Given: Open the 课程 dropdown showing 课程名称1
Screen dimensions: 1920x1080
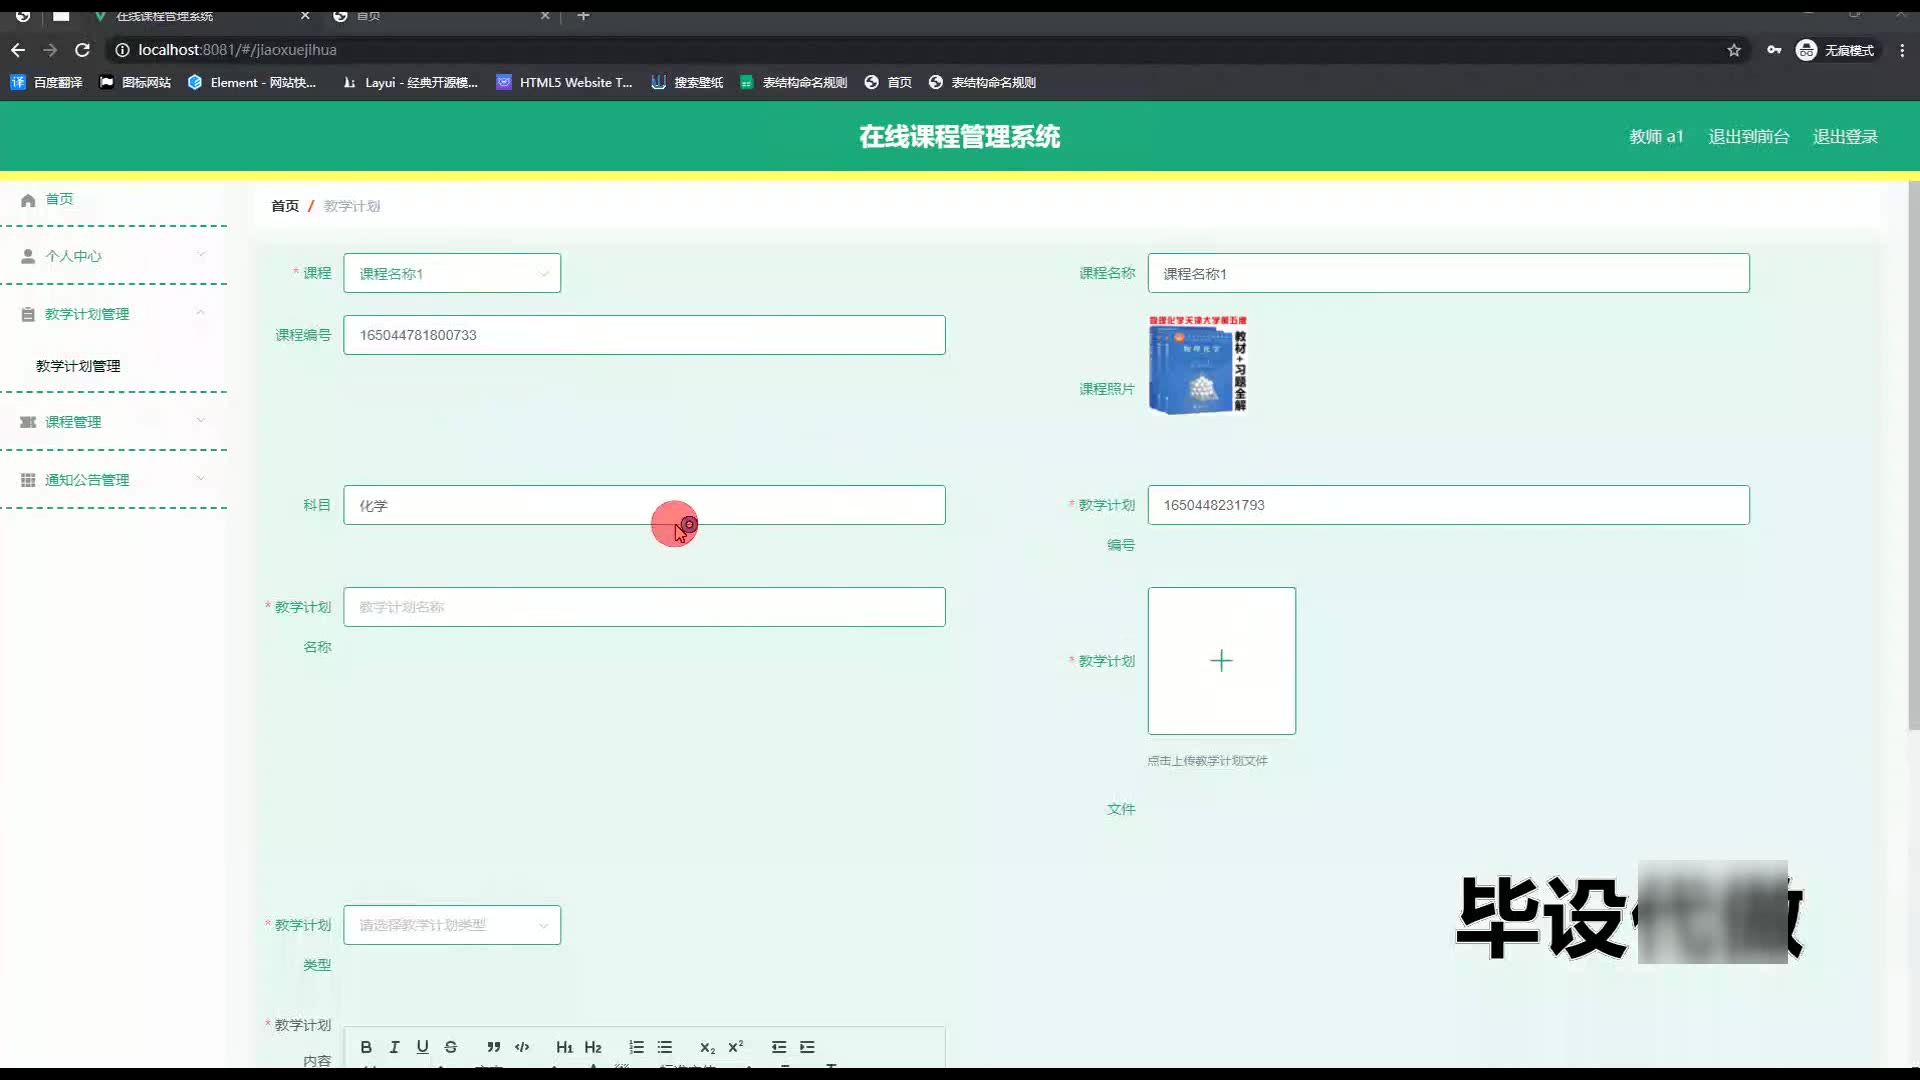Looking at the screenshot, I should pyautogui.click(x=451, y=273).
